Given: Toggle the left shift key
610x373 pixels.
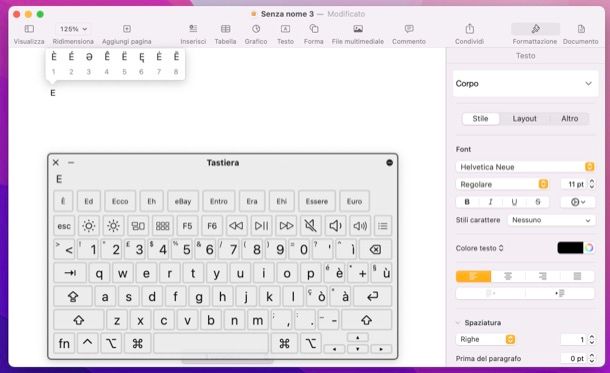Looking at the screenshot, I should (79, 320).
